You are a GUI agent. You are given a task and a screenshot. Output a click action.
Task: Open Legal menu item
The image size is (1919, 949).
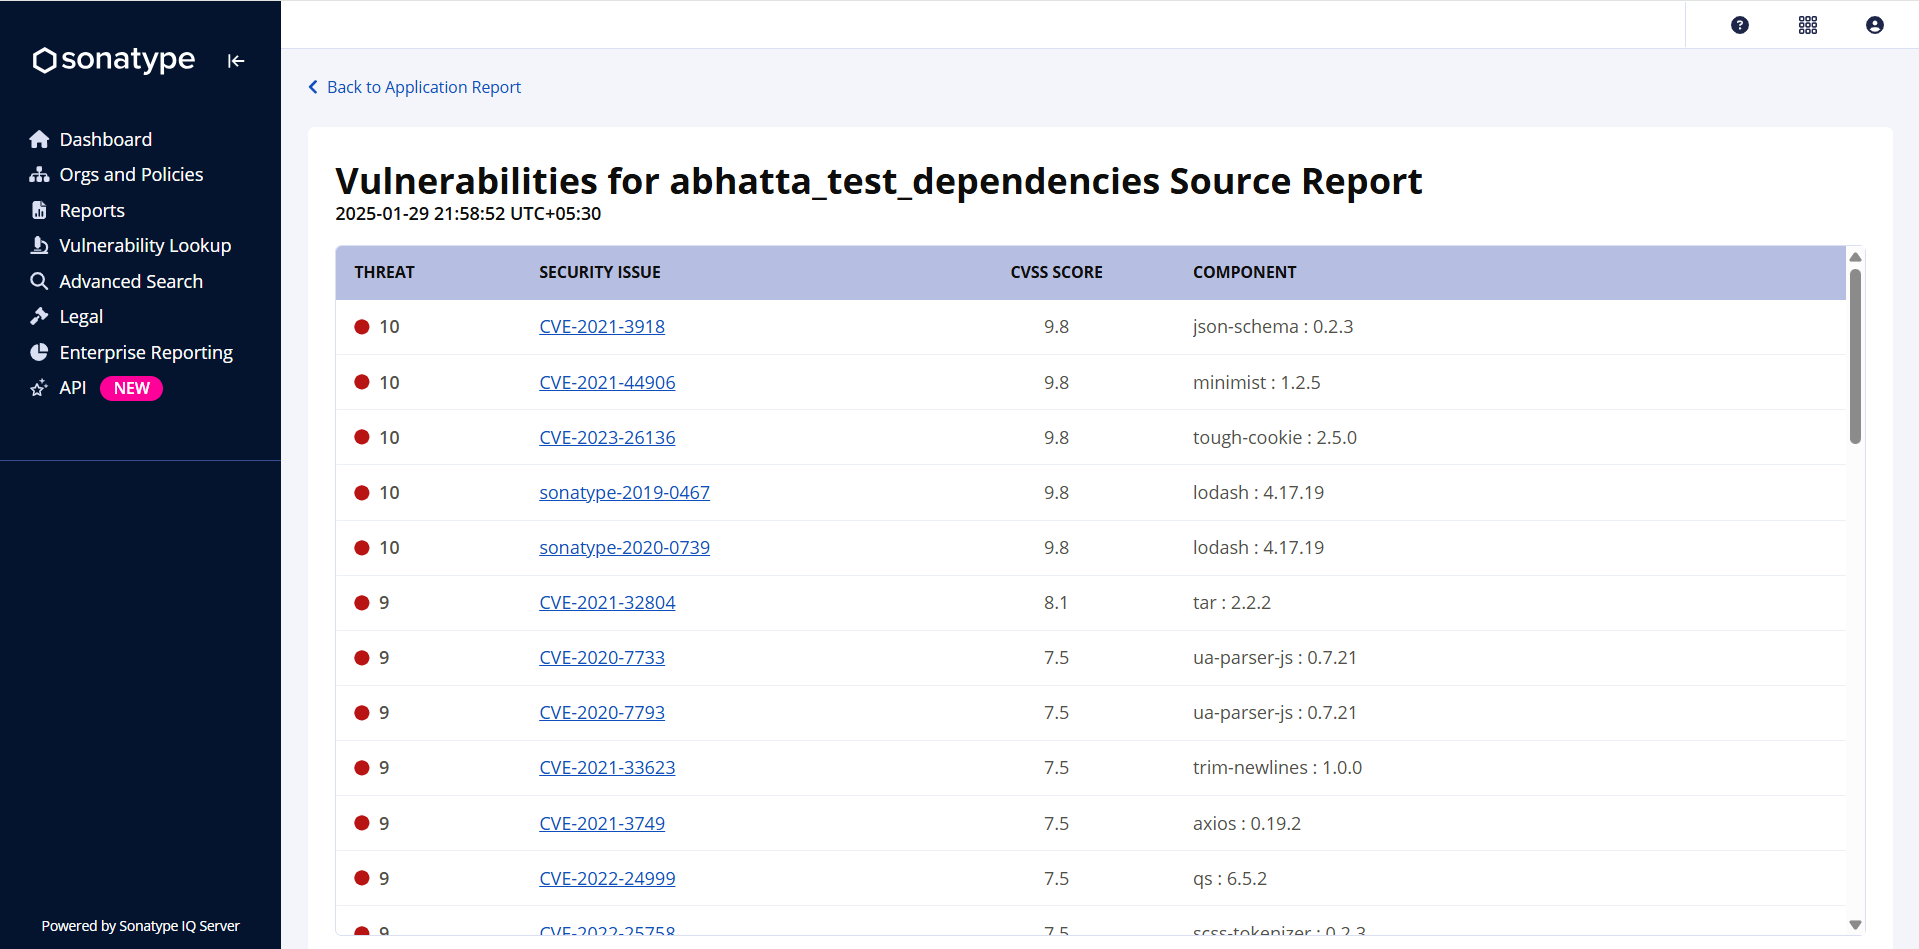pyautogui.click(x=81, y=316)
